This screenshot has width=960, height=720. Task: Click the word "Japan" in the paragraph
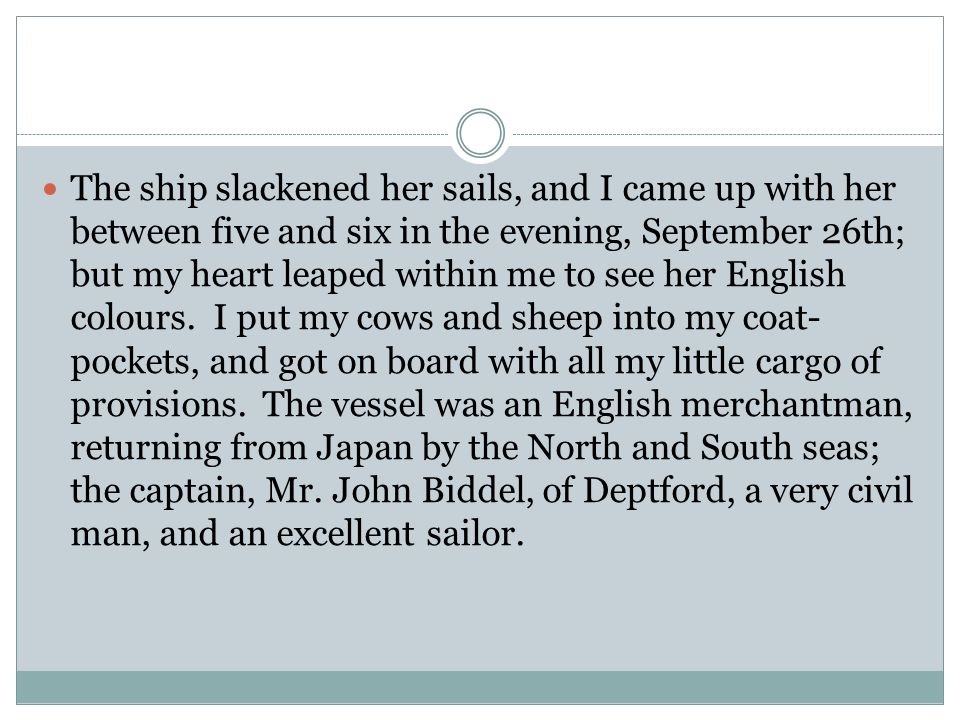364,448
